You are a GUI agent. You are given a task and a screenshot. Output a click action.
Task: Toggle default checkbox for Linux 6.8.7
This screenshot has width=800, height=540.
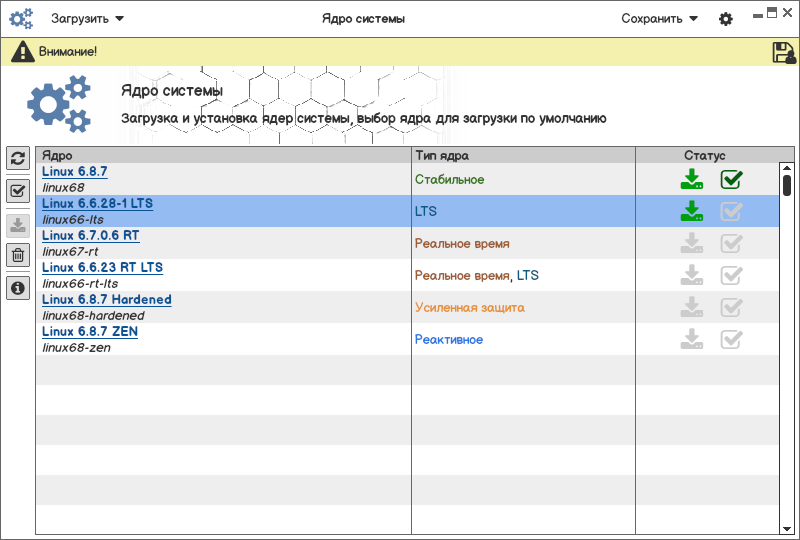tap(732, 180)
